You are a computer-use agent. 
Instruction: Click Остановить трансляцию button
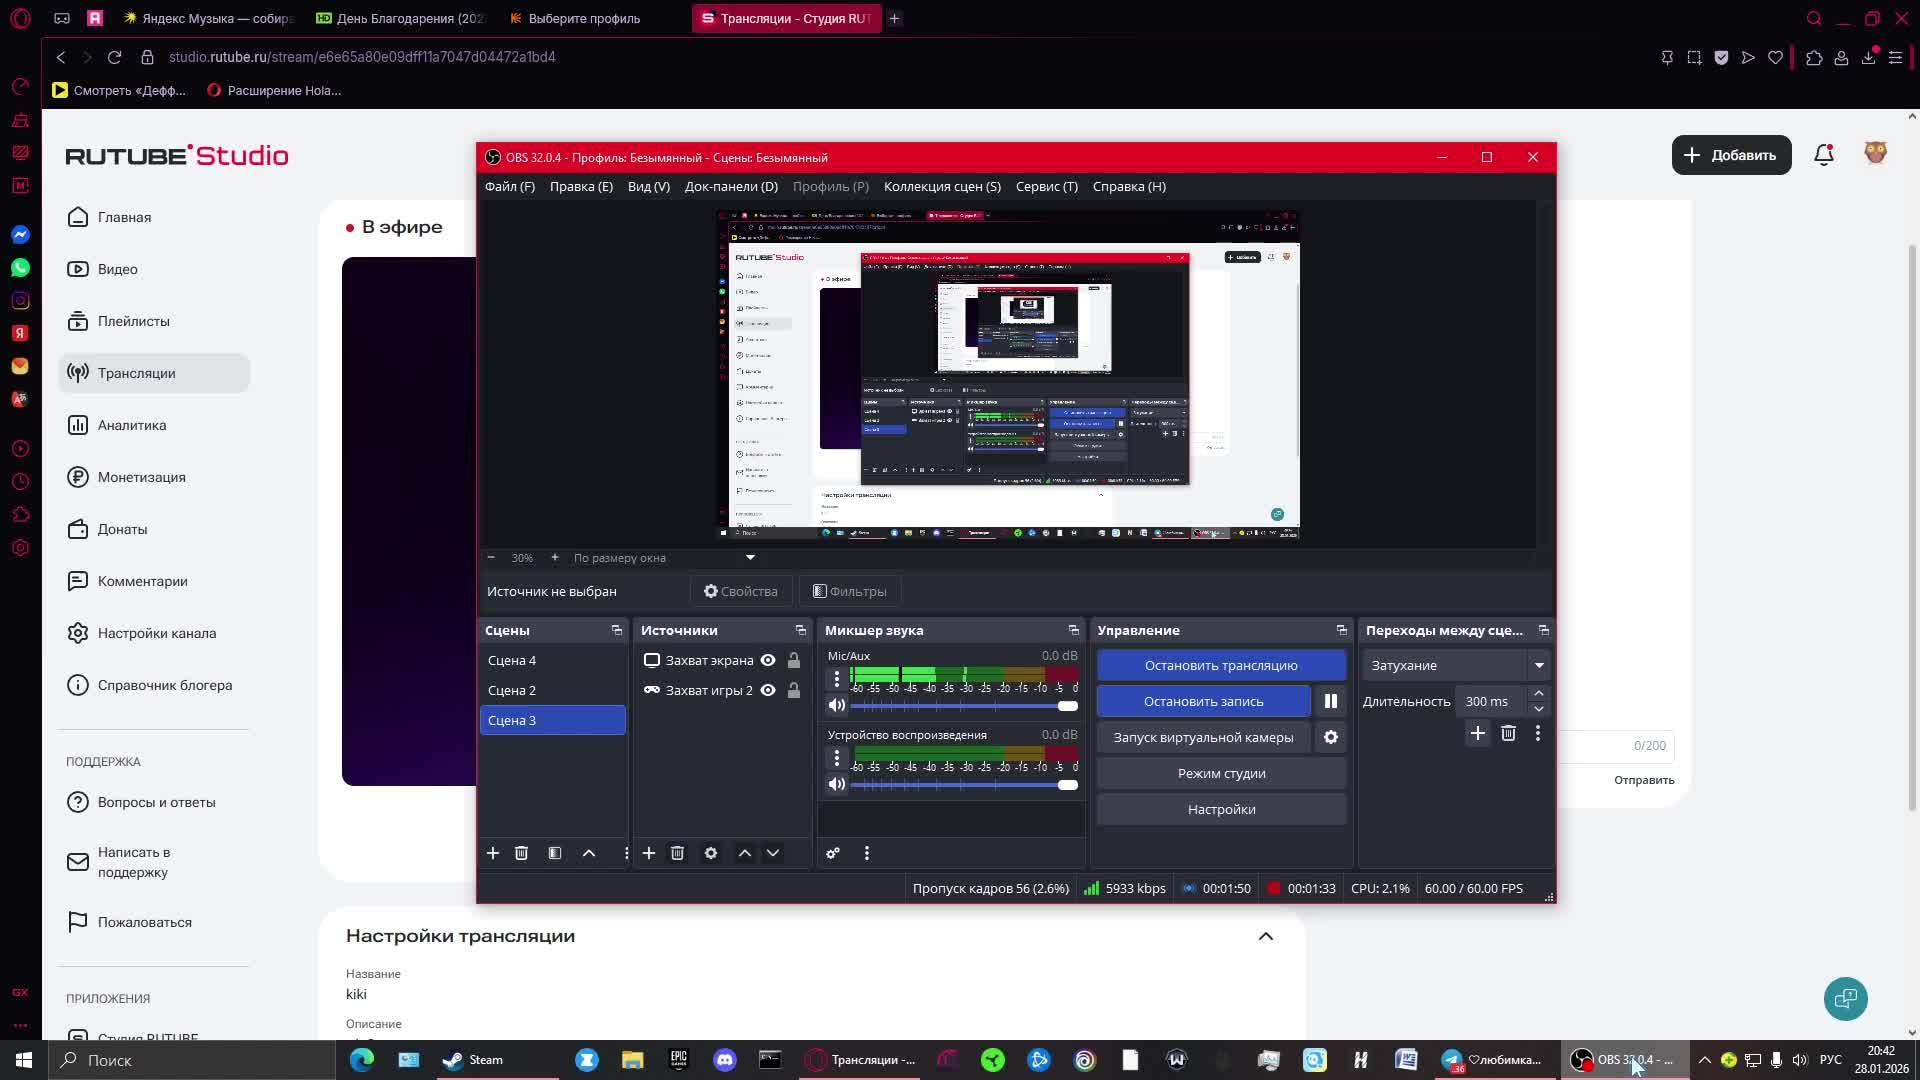coord(1220,665)
